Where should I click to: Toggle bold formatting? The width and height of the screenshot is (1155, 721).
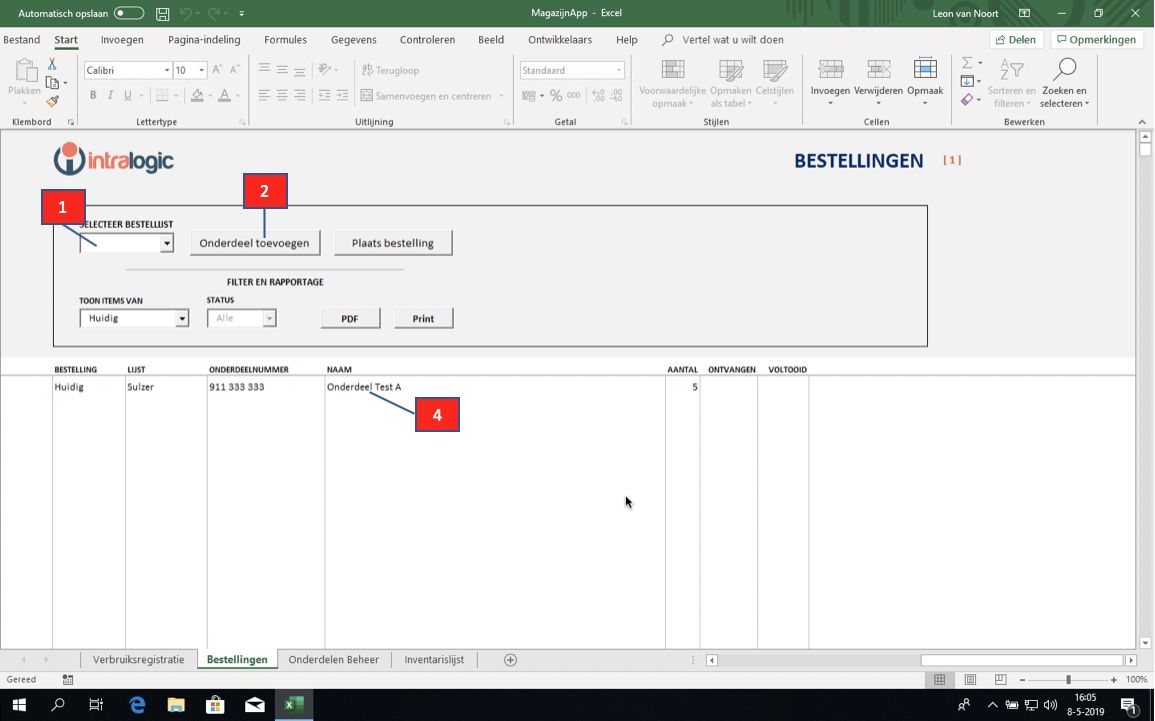(x=93, y=96)
